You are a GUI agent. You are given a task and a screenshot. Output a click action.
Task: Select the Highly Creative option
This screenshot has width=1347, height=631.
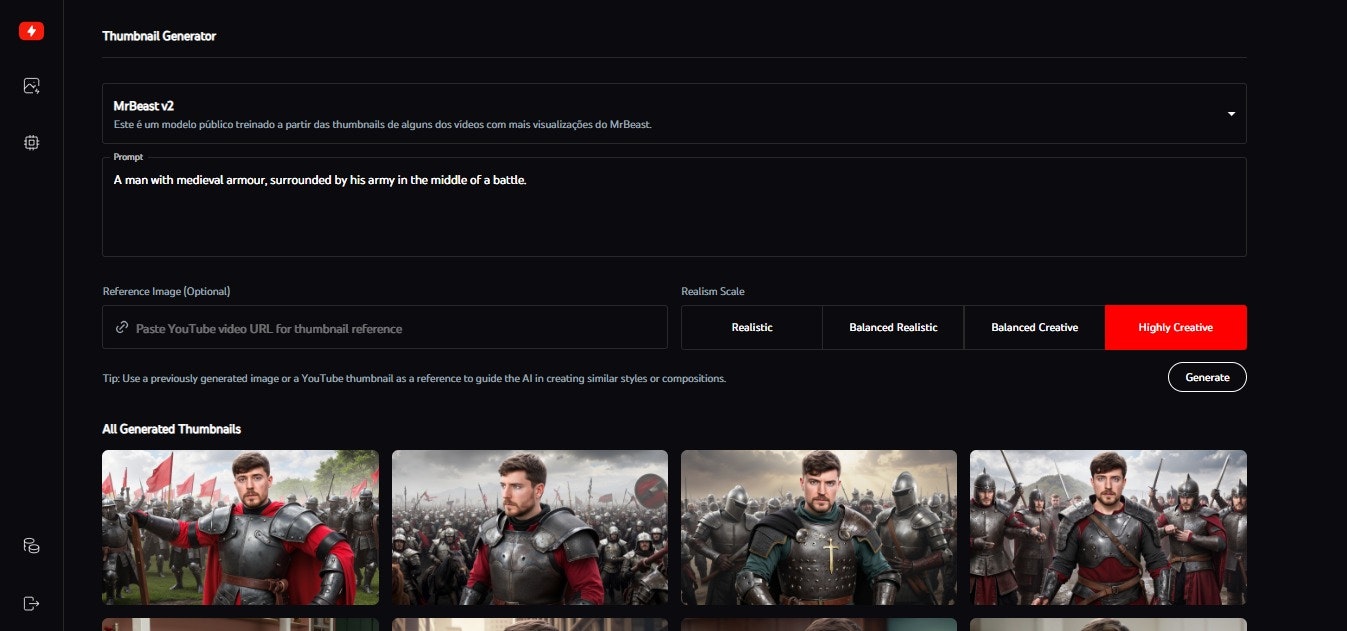1176,327
